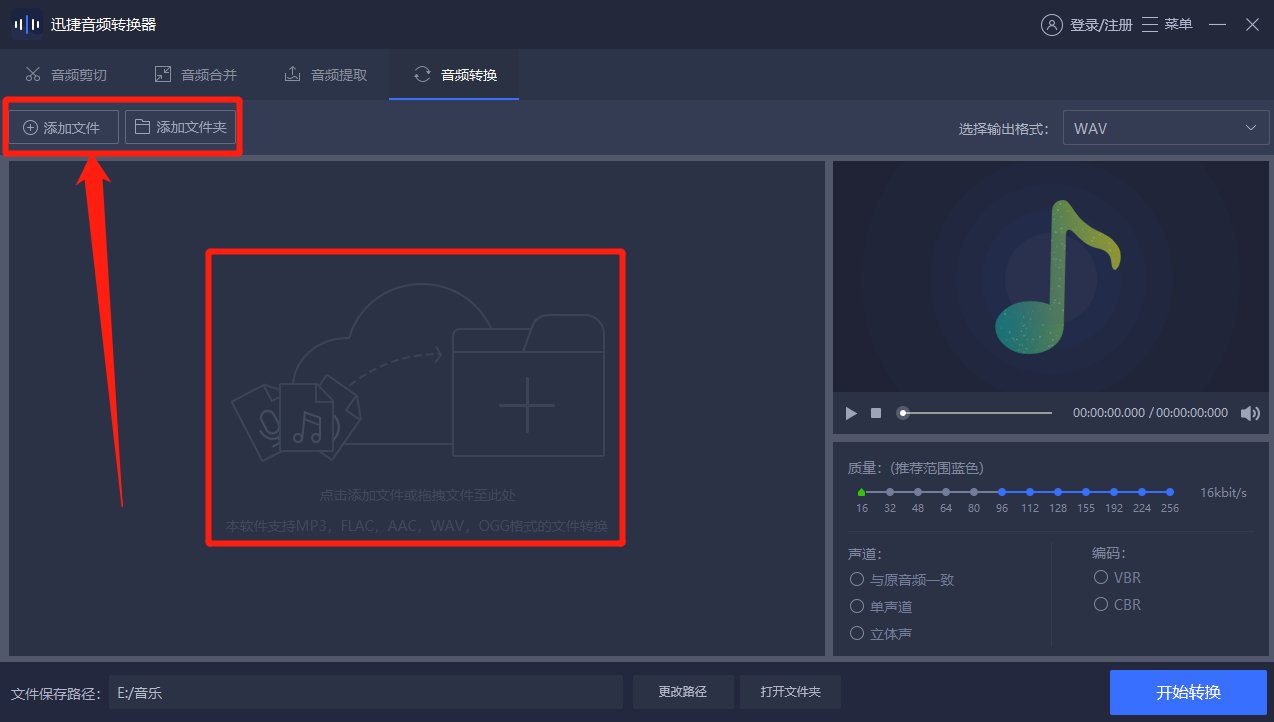
Task: Click the 音频提取 extraction tool icon
Action: point(293,73)
